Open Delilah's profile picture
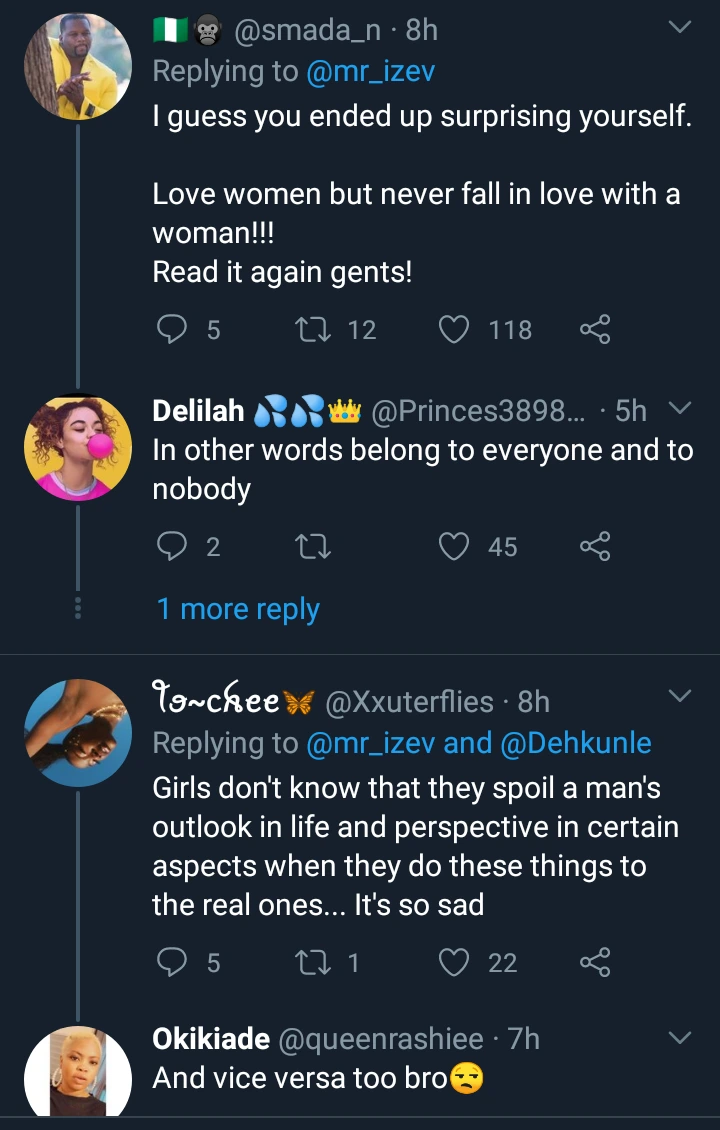This screenshot has width=720, height=1130. click(78, 446)
